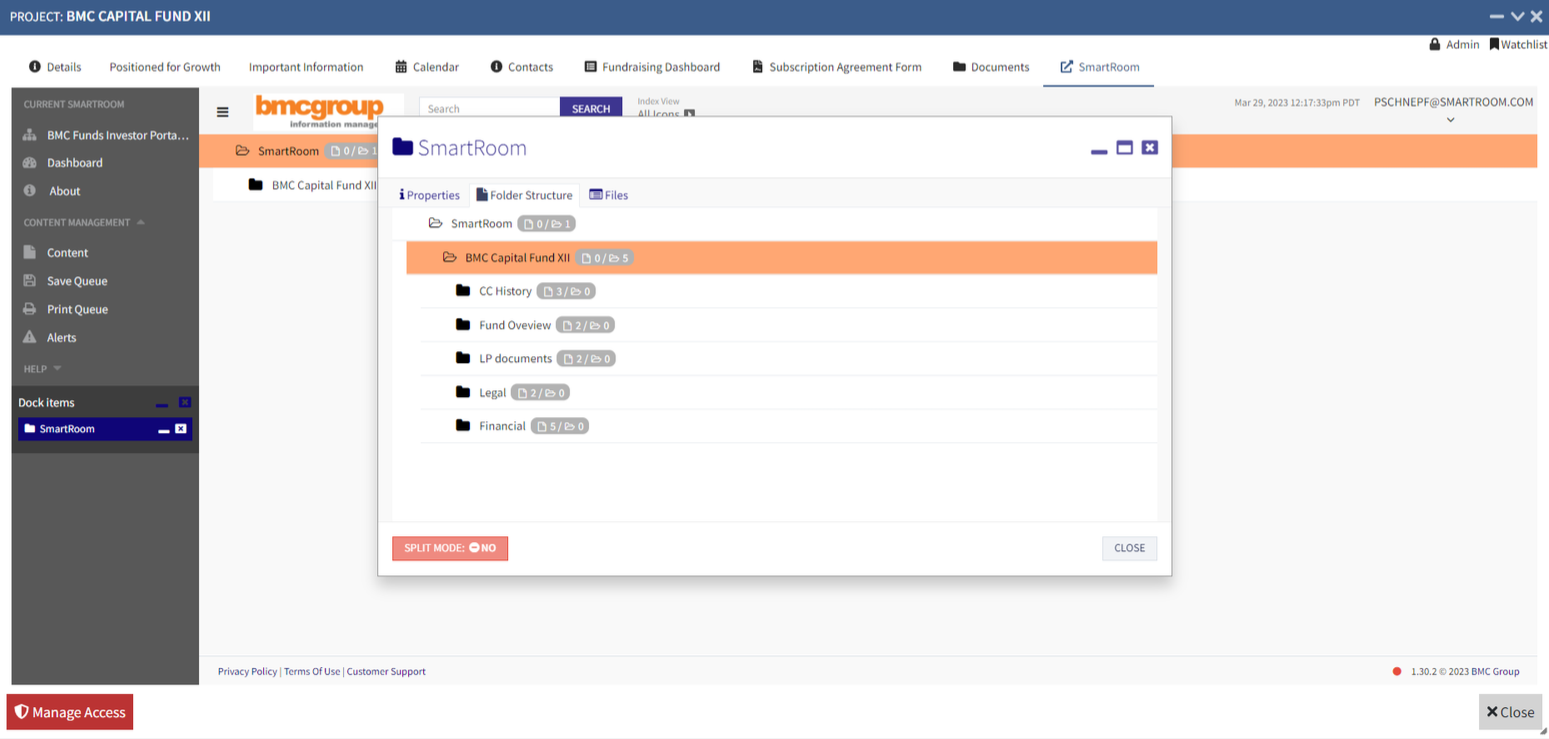Open the Contacts tab

coord(522,67)
